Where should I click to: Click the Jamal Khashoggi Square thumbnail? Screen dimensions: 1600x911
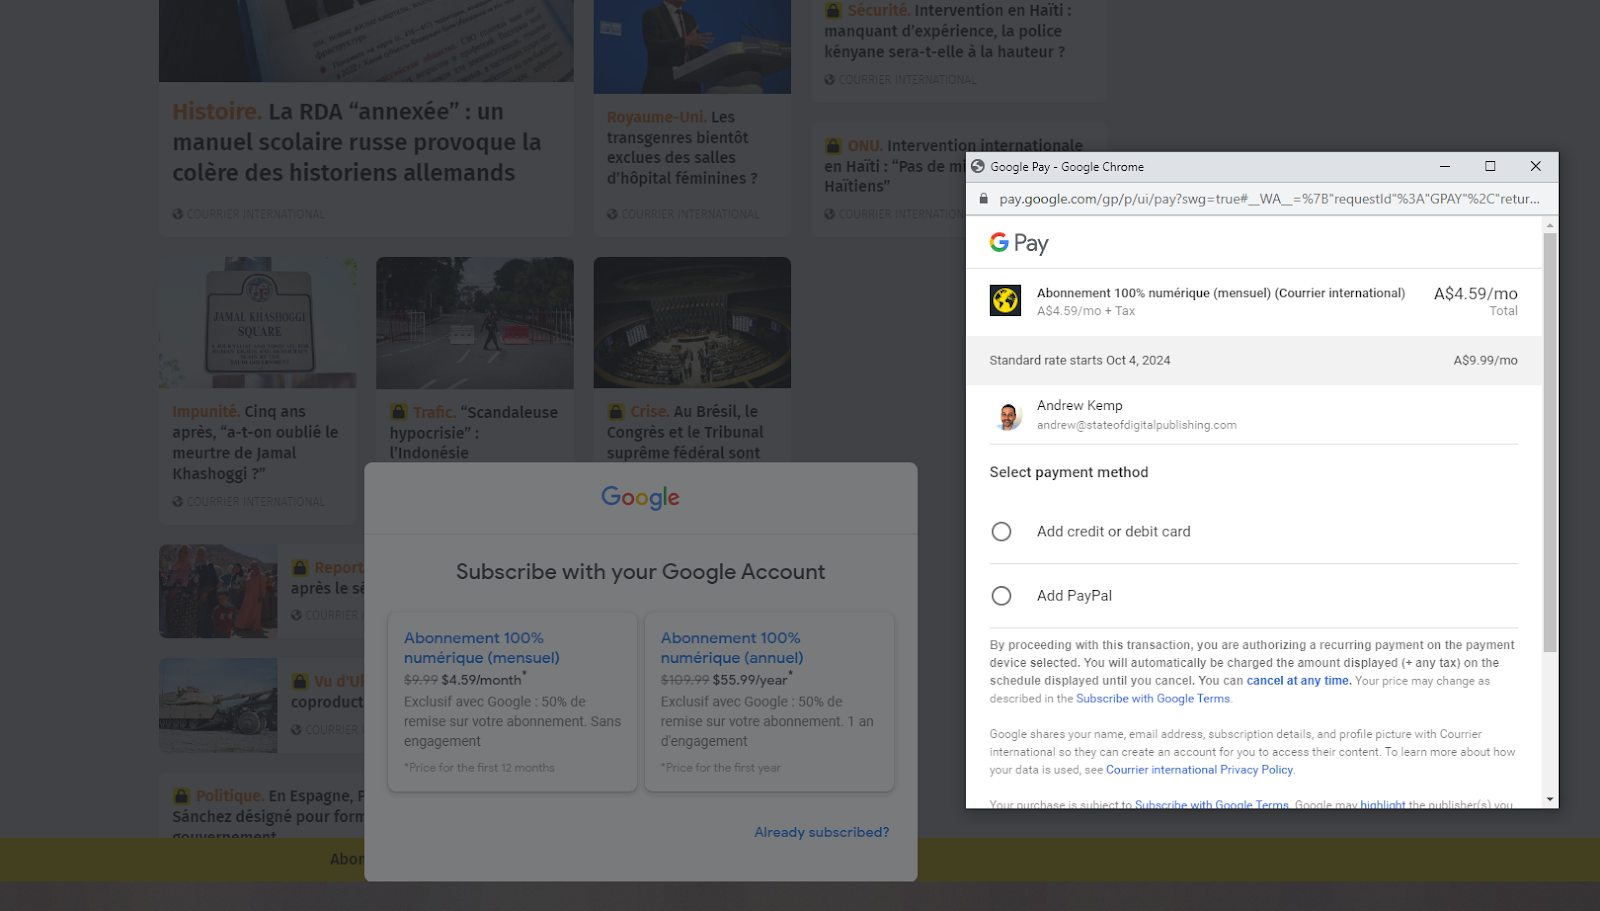258,322
